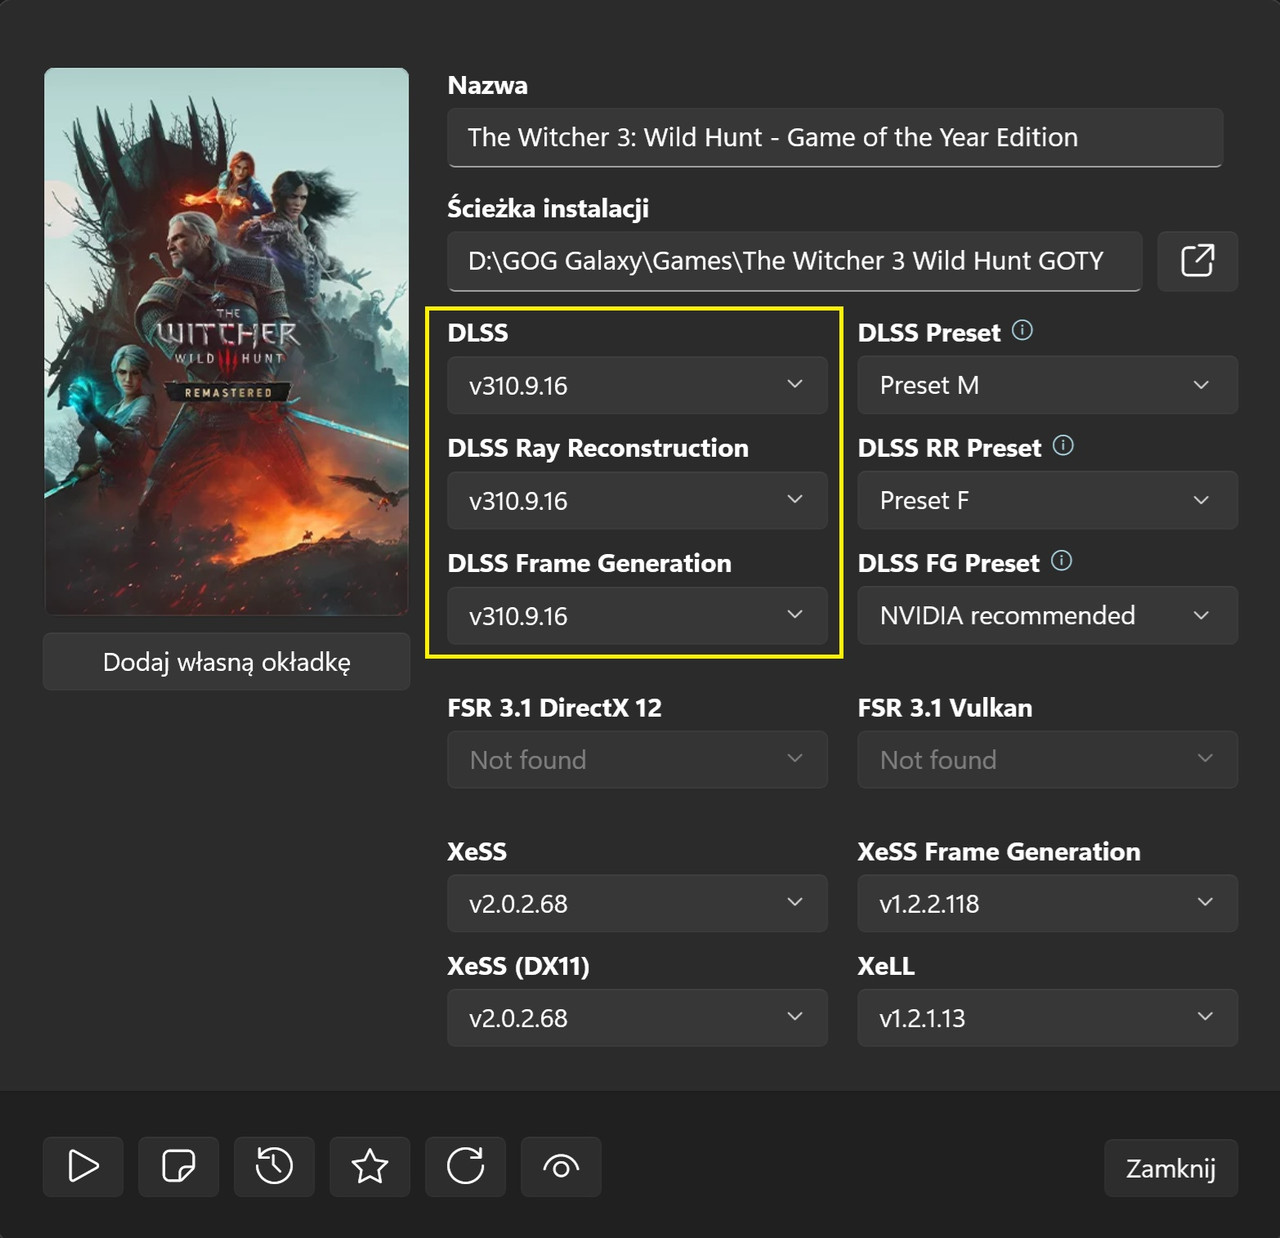The width and height of the screenshot is (1280, 1238).
Task: Expand the DLSS RR Preset F dropdown
Action: tap(1047, 500)
